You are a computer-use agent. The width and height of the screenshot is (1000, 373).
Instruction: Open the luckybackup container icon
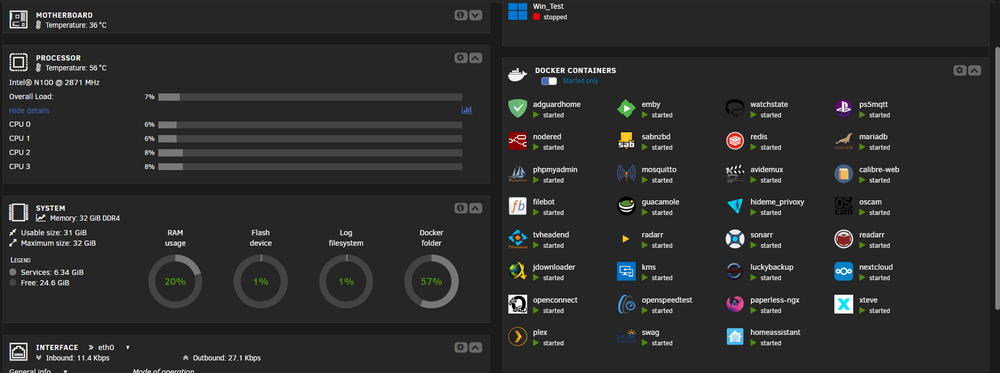click(x=735, y=272)
